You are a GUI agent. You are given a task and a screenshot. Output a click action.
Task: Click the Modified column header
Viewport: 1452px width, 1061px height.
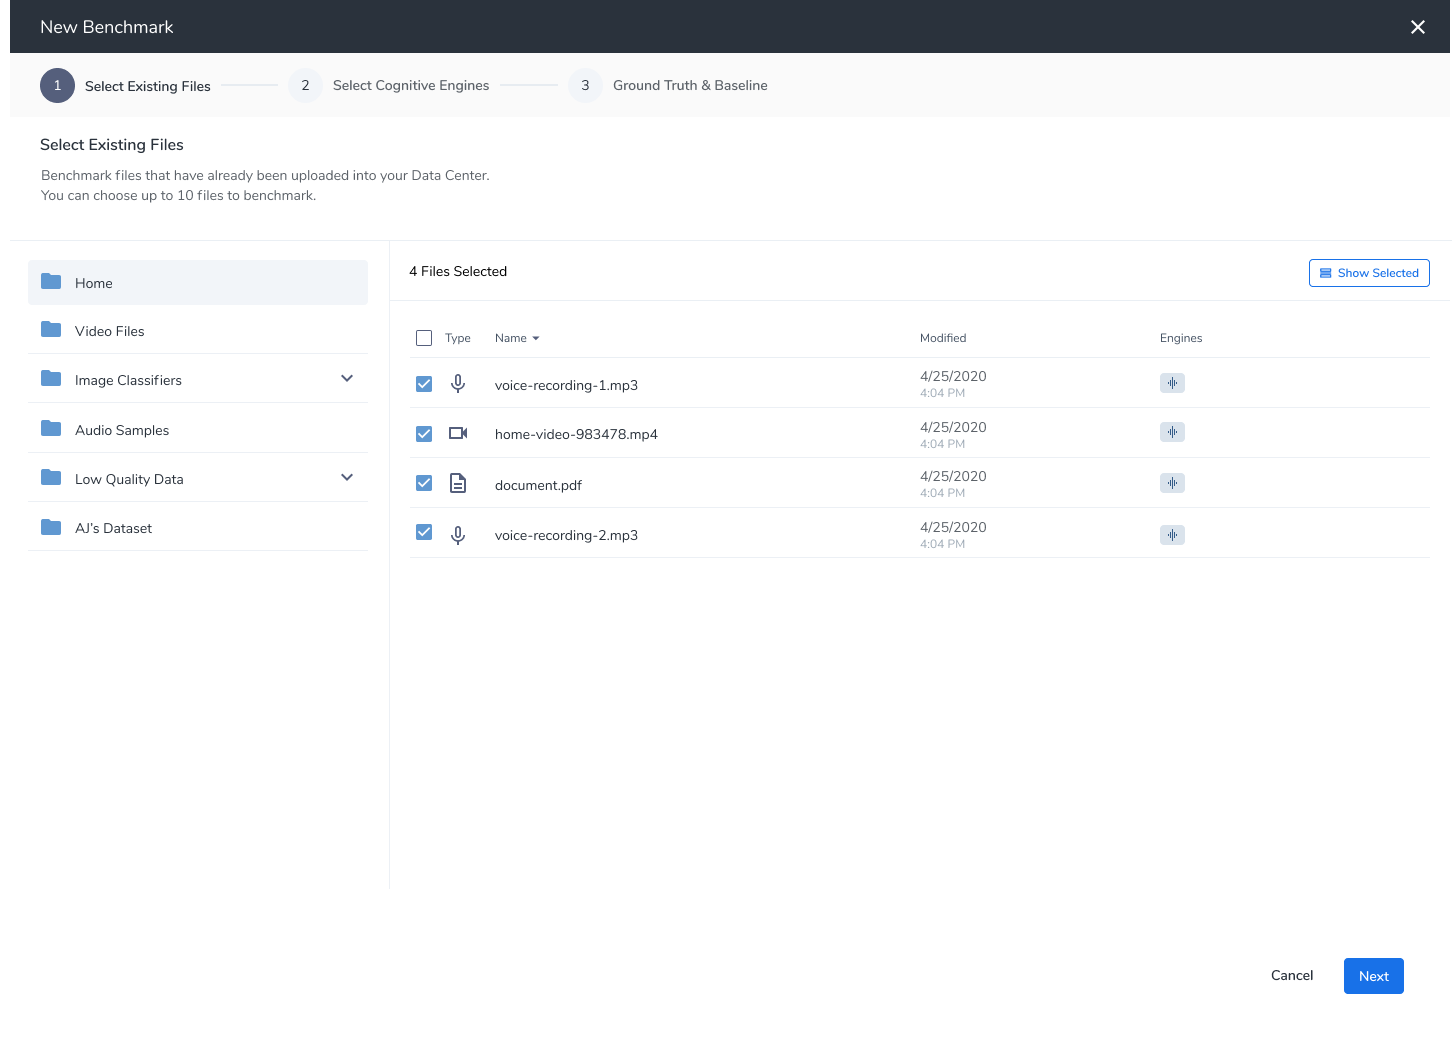coord(943,338)
